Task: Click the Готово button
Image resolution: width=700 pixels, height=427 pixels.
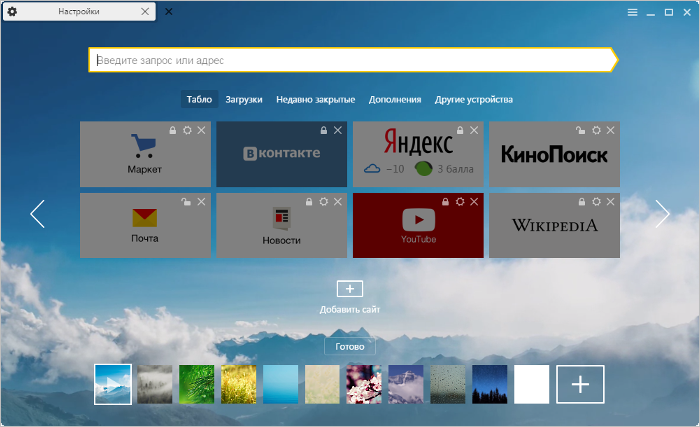Action: (x=350, y=347)
